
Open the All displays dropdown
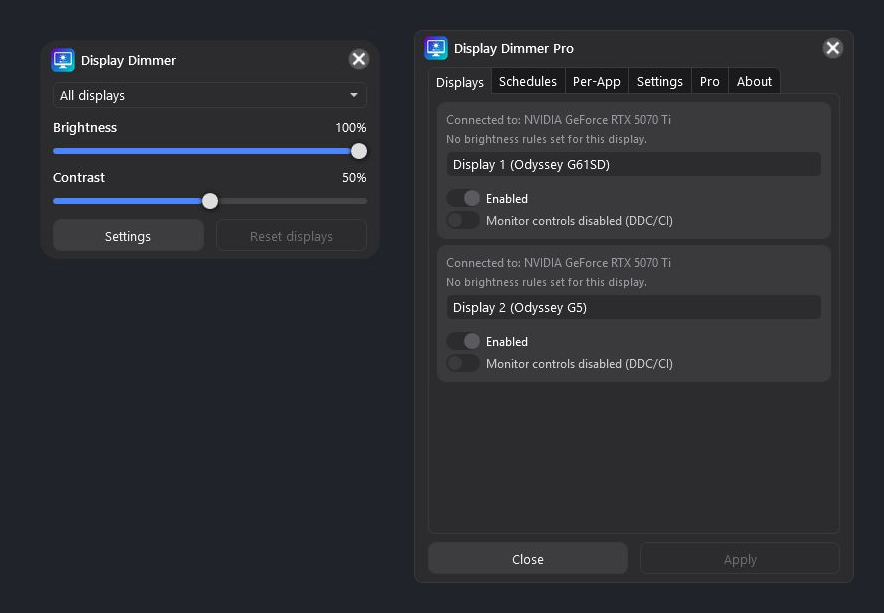click(x=210, y=95)
